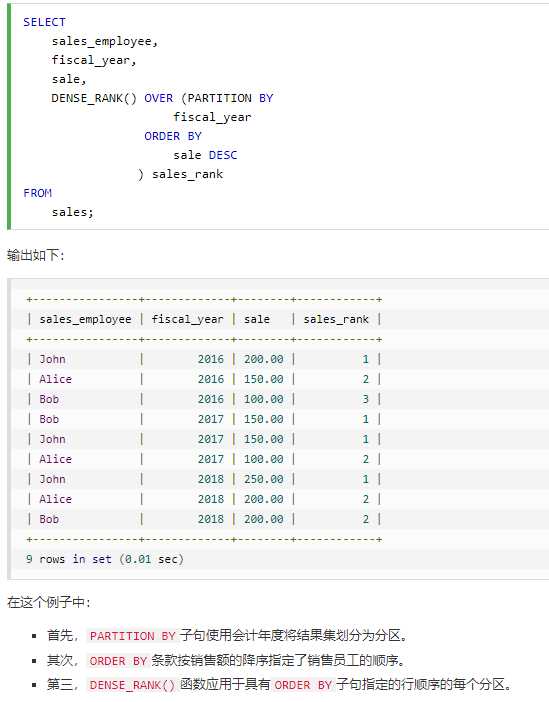Click the PARTITION BY inline code in first bullet

[x=133, y=636]
